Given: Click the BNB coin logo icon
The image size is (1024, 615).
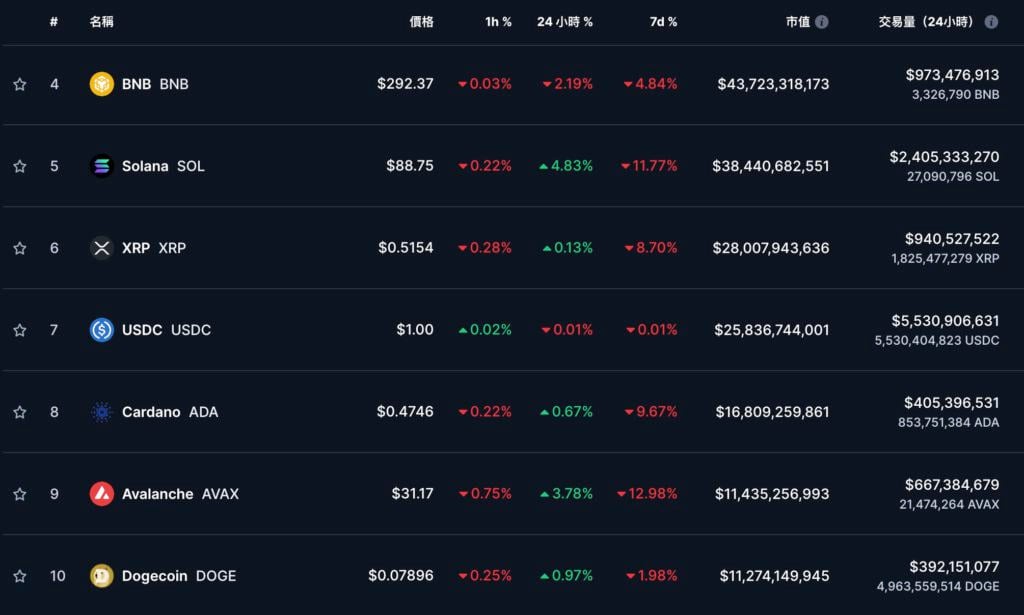Looking at the screenshot, I should pos(102,84).
